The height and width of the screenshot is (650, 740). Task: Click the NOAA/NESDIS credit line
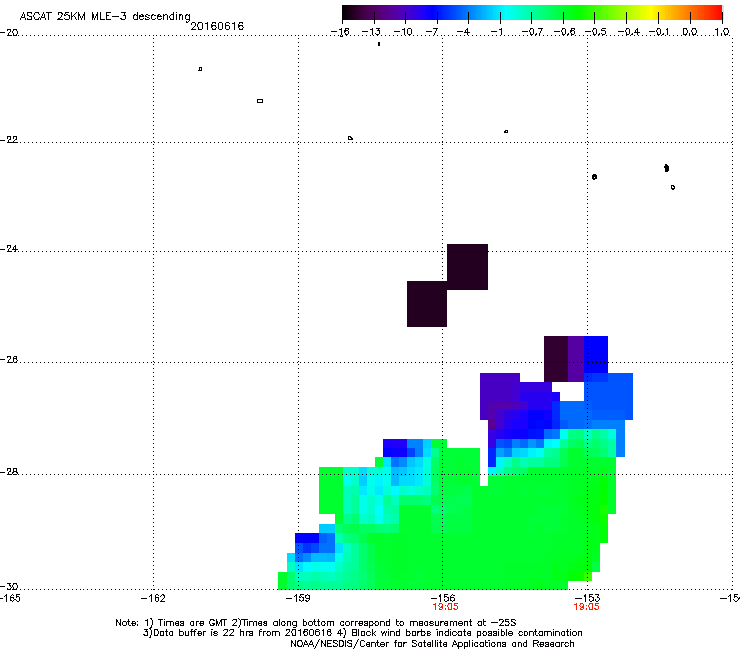[x=432, y=644]
